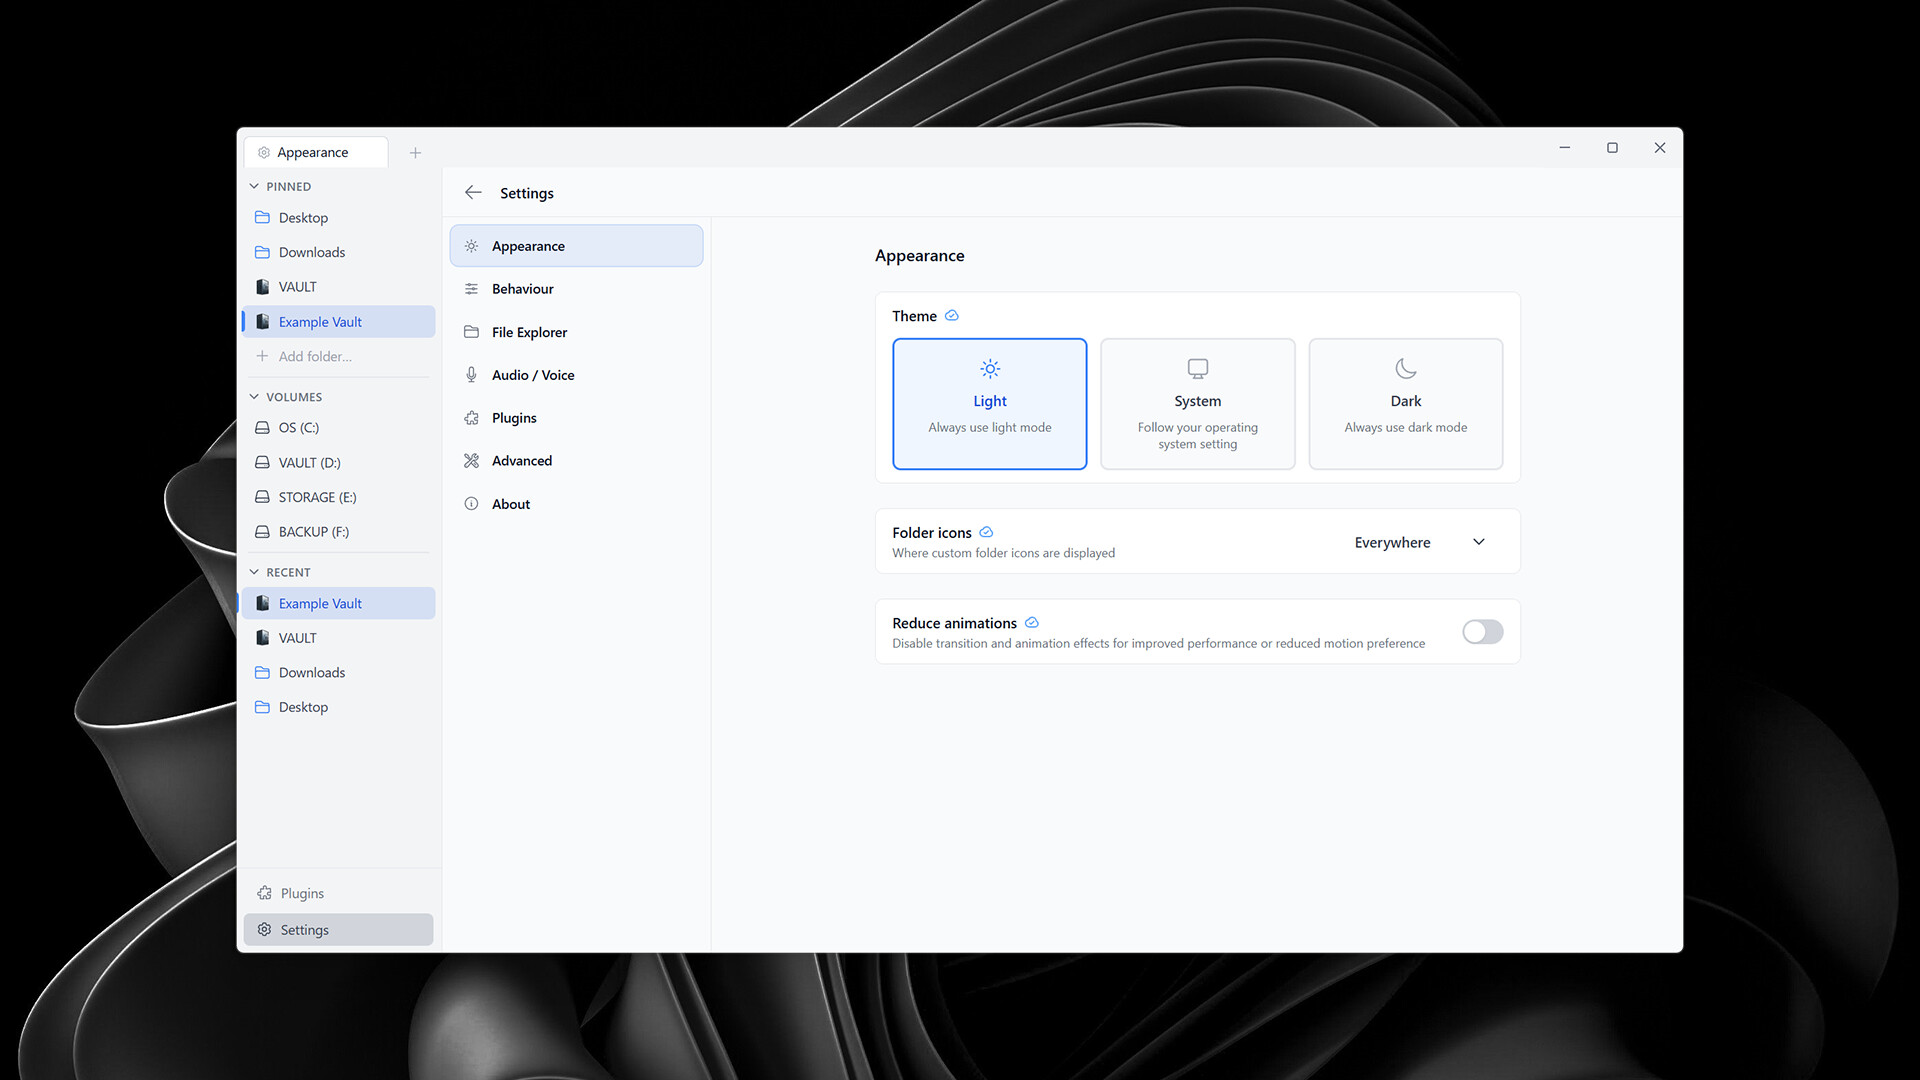Screen dimensions: 1920x1080
Task: Open the Behaviour settings category
Action: [523, 289]
